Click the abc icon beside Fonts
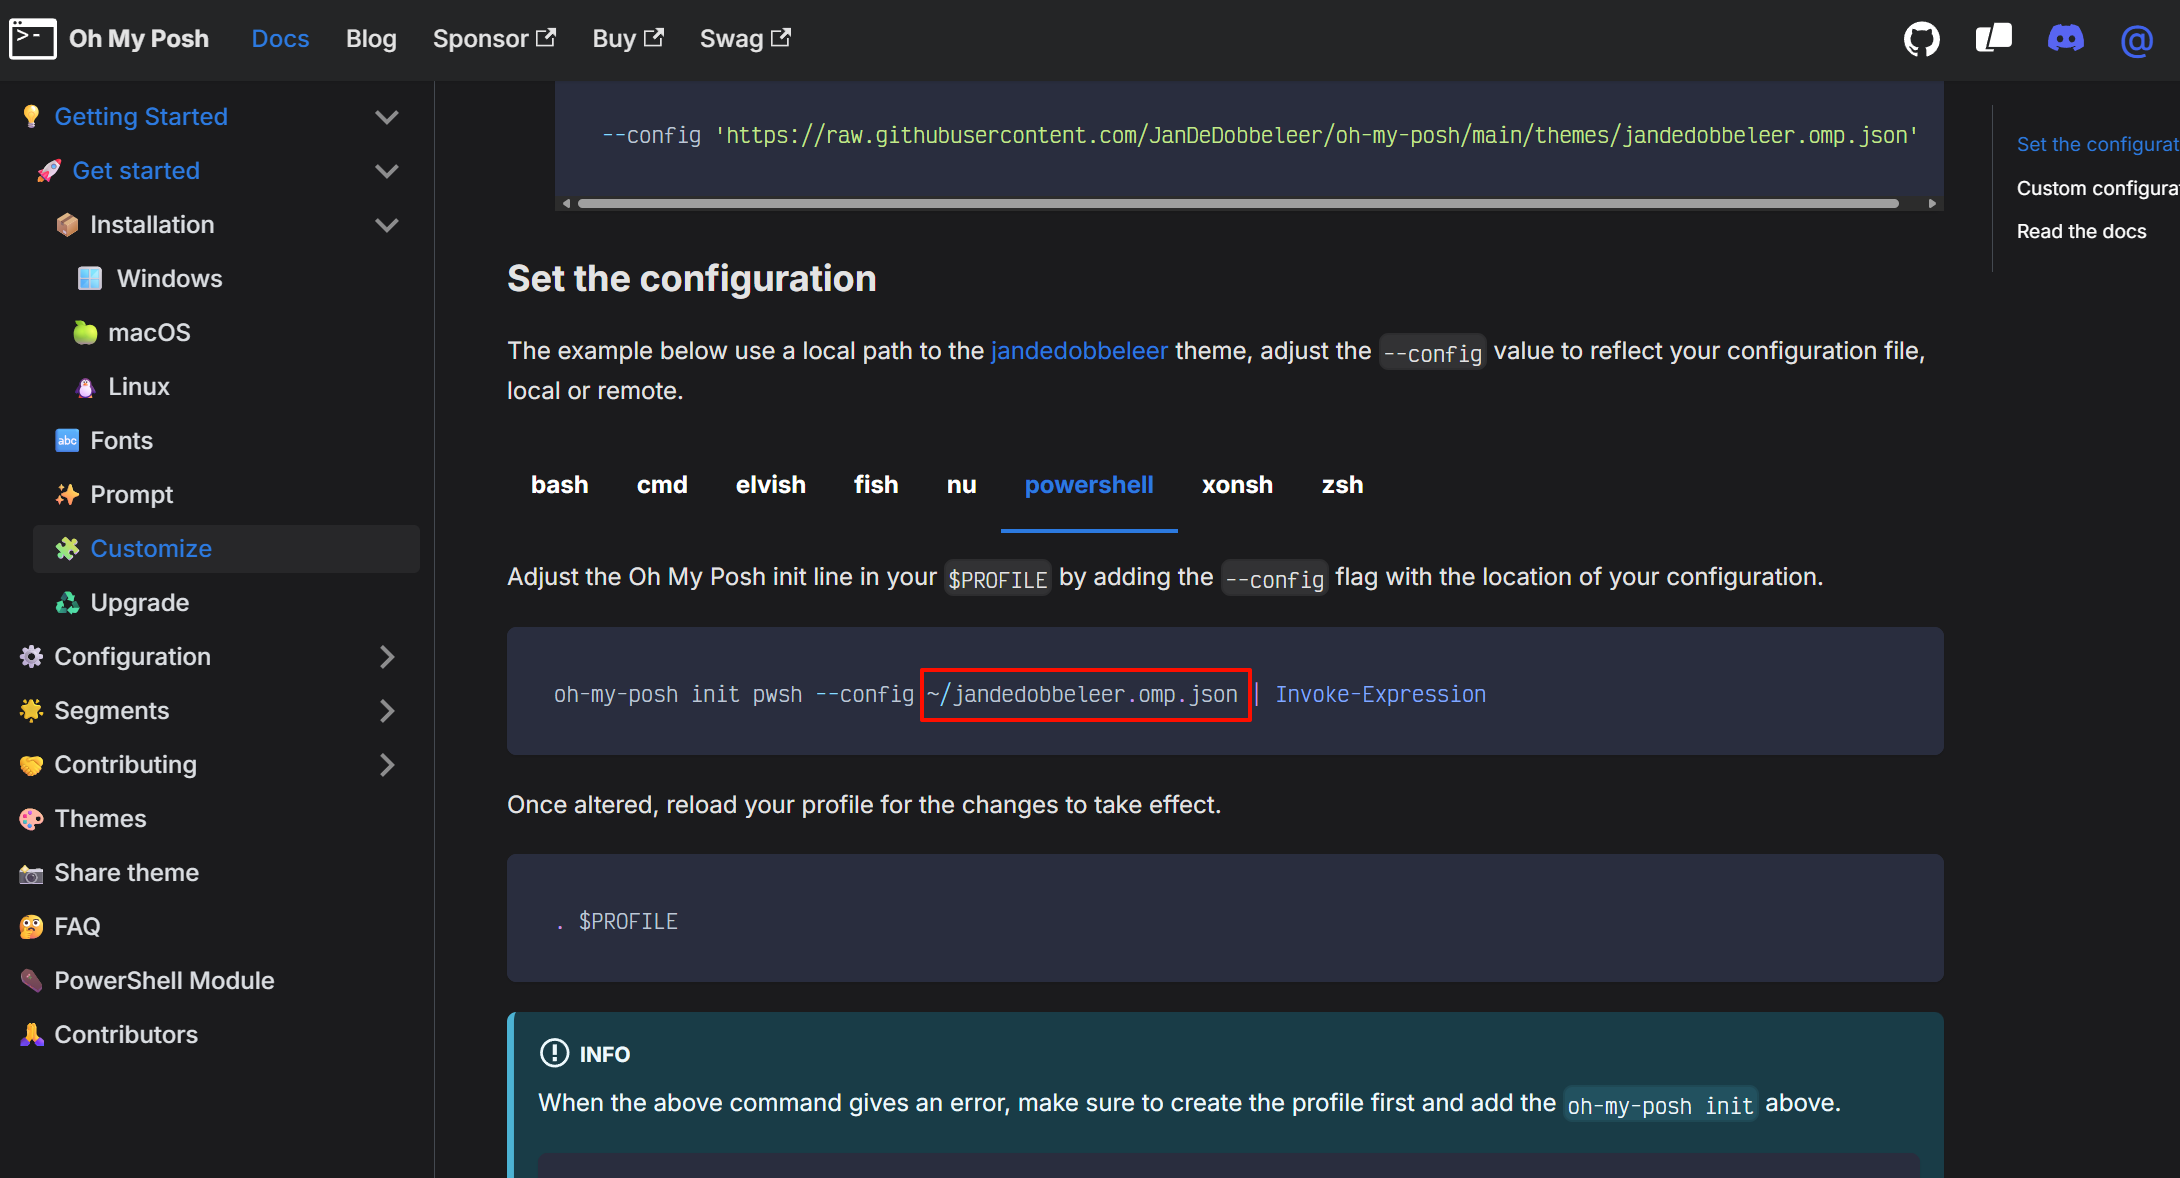 click(x=67, y=441)
